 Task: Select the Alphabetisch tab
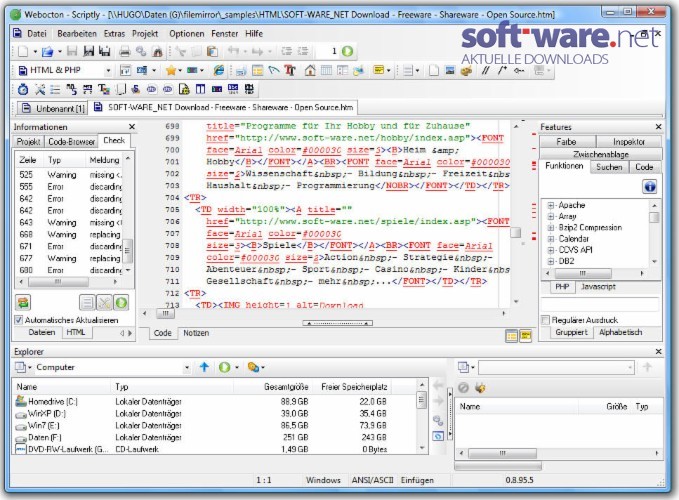620,332
